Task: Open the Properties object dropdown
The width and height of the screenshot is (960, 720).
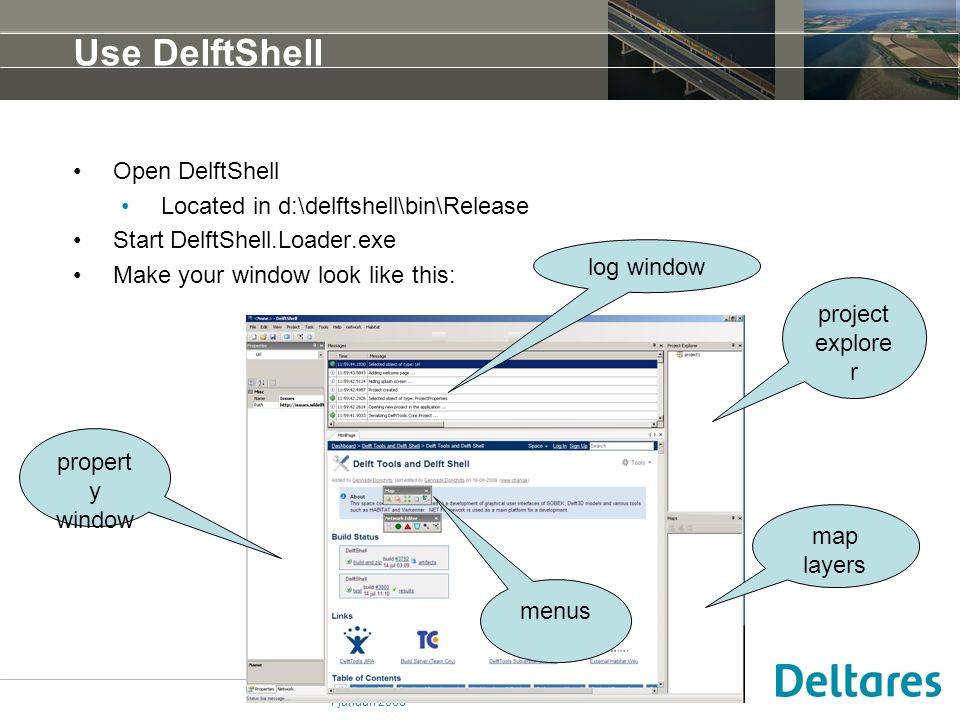Action: [x=321, y=354]
